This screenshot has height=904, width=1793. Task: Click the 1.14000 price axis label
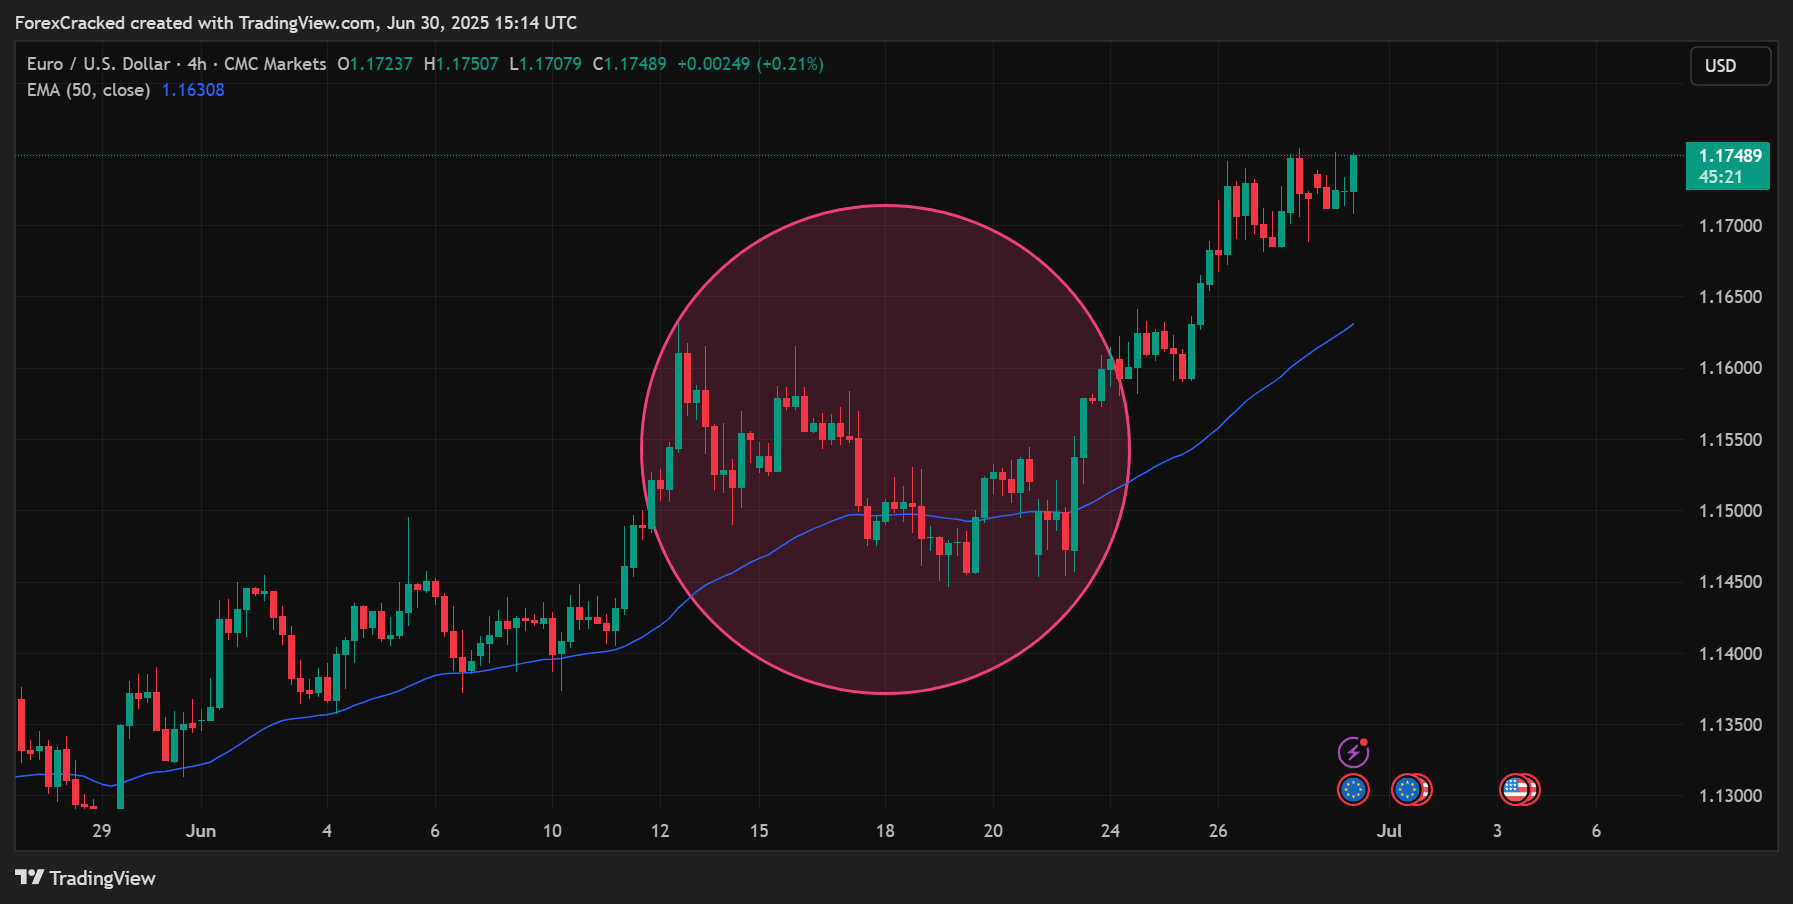pos(1730,654)
